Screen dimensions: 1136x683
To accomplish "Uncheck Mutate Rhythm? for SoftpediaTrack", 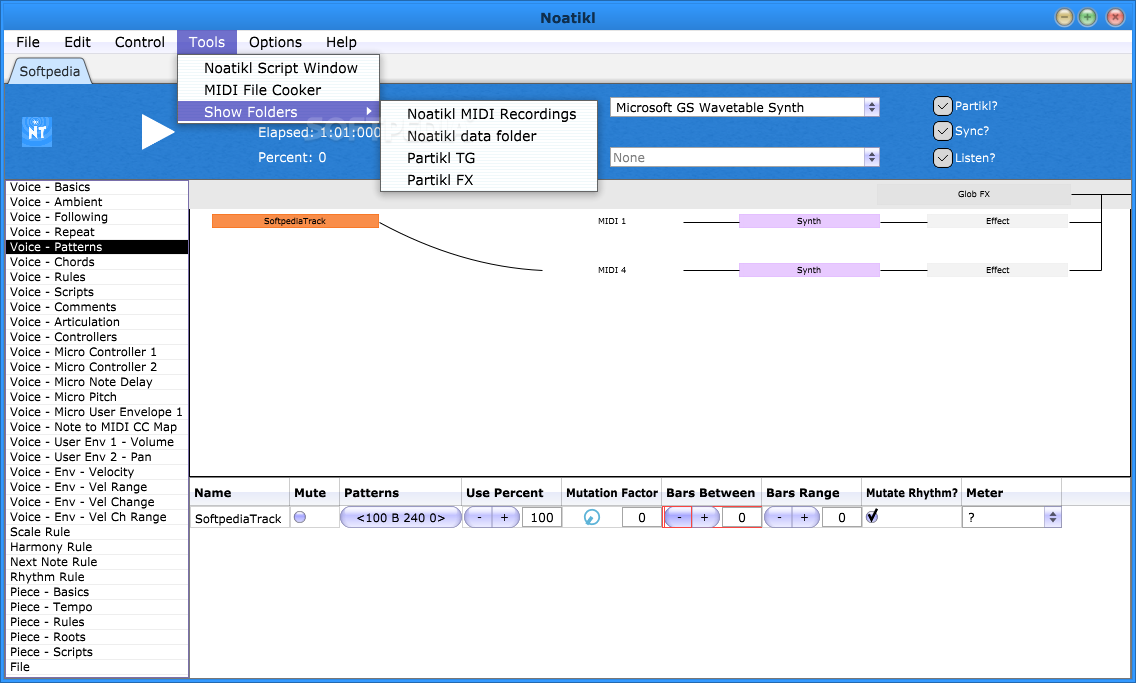I will tap(872, 516).
